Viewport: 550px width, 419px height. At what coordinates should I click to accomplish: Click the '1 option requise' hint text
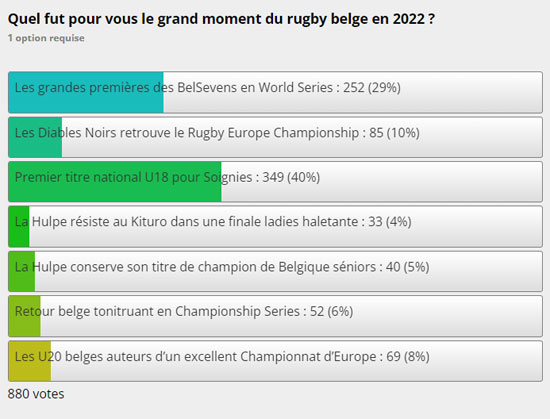tap(46, 38)
